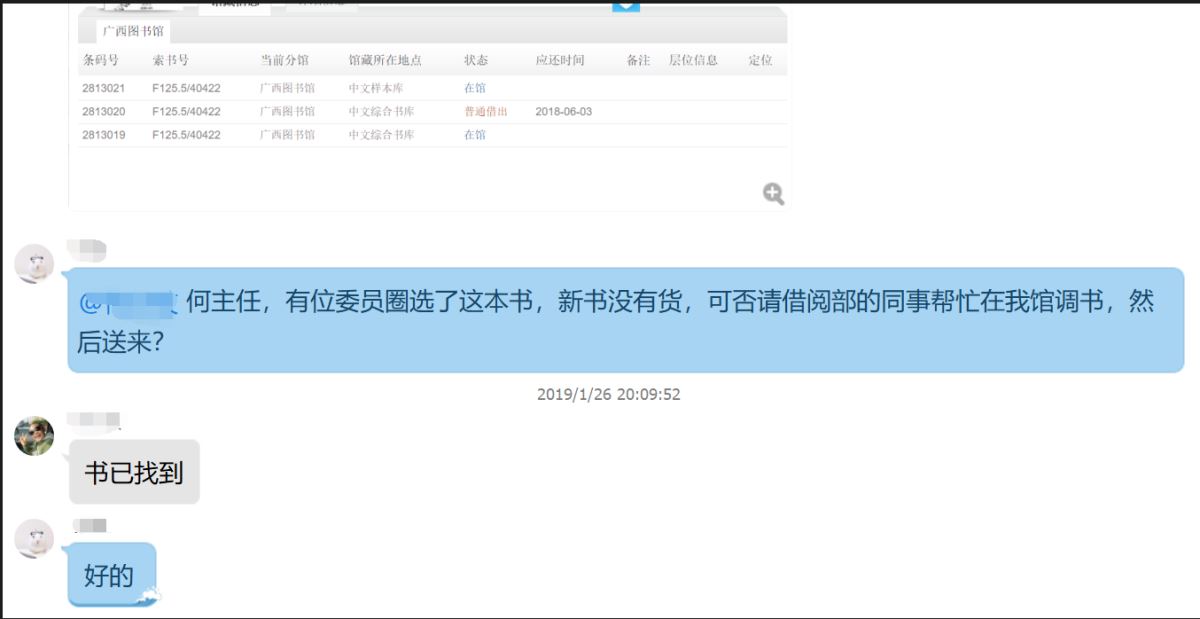Open the 广西图书馆 tab
The image size is (1200, 619).
(134, 31)
